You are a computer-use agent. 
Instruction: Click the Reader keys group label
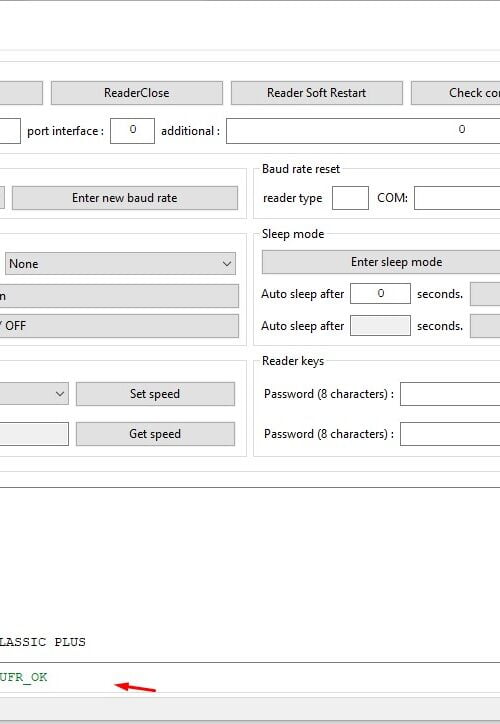coord(293,361)
